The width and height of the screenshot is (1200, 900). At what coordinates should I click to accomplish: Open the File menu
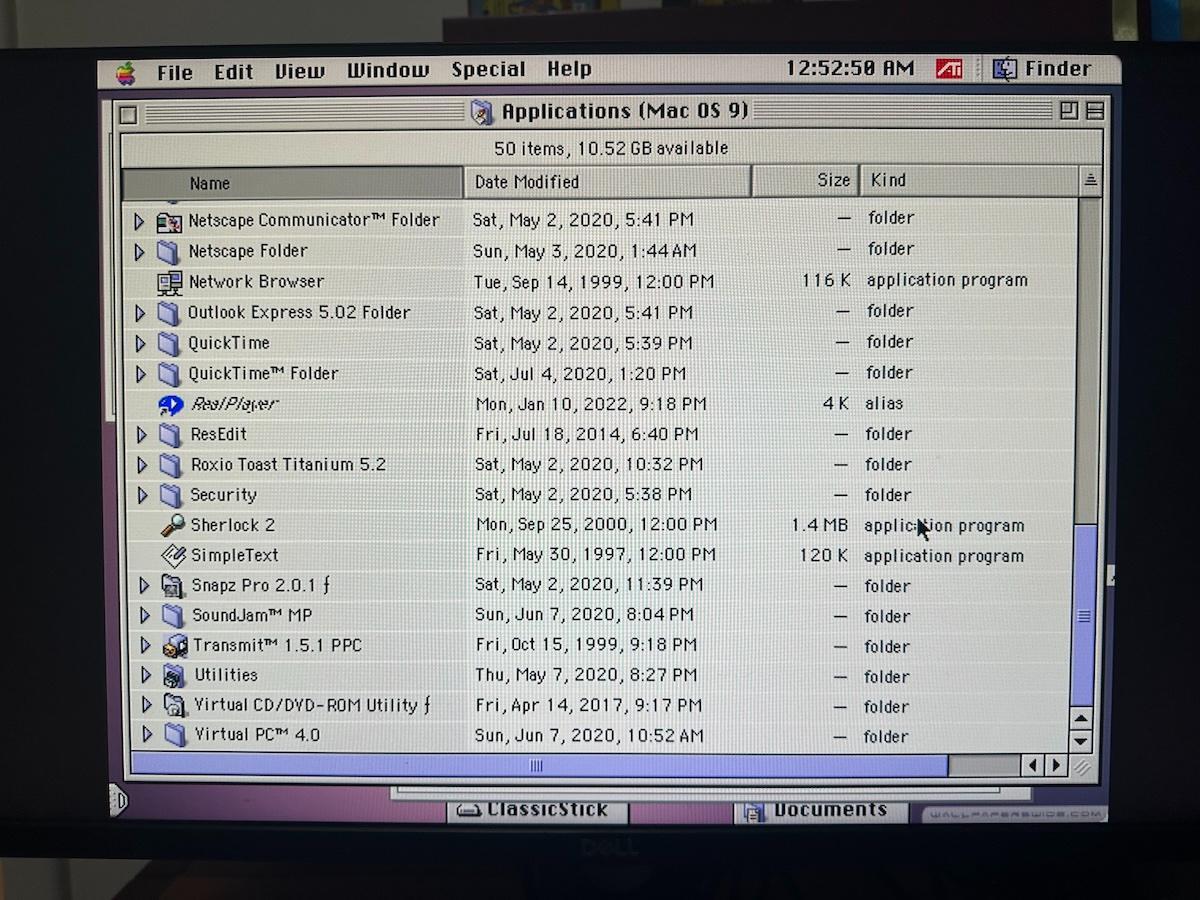(175, 72)
